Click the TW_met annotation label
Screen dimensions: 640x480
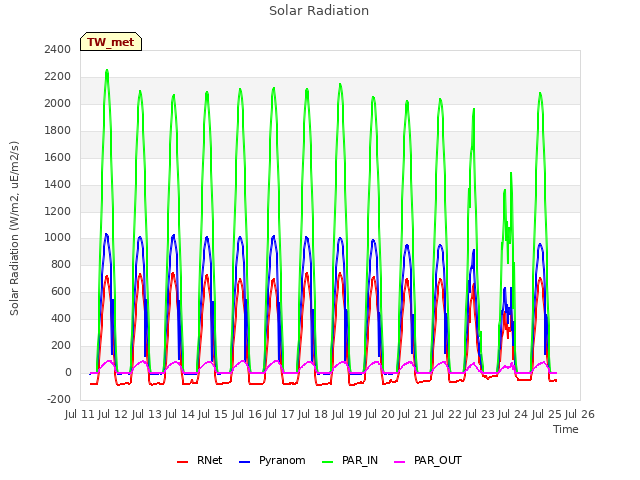click(x=111, y=42)
